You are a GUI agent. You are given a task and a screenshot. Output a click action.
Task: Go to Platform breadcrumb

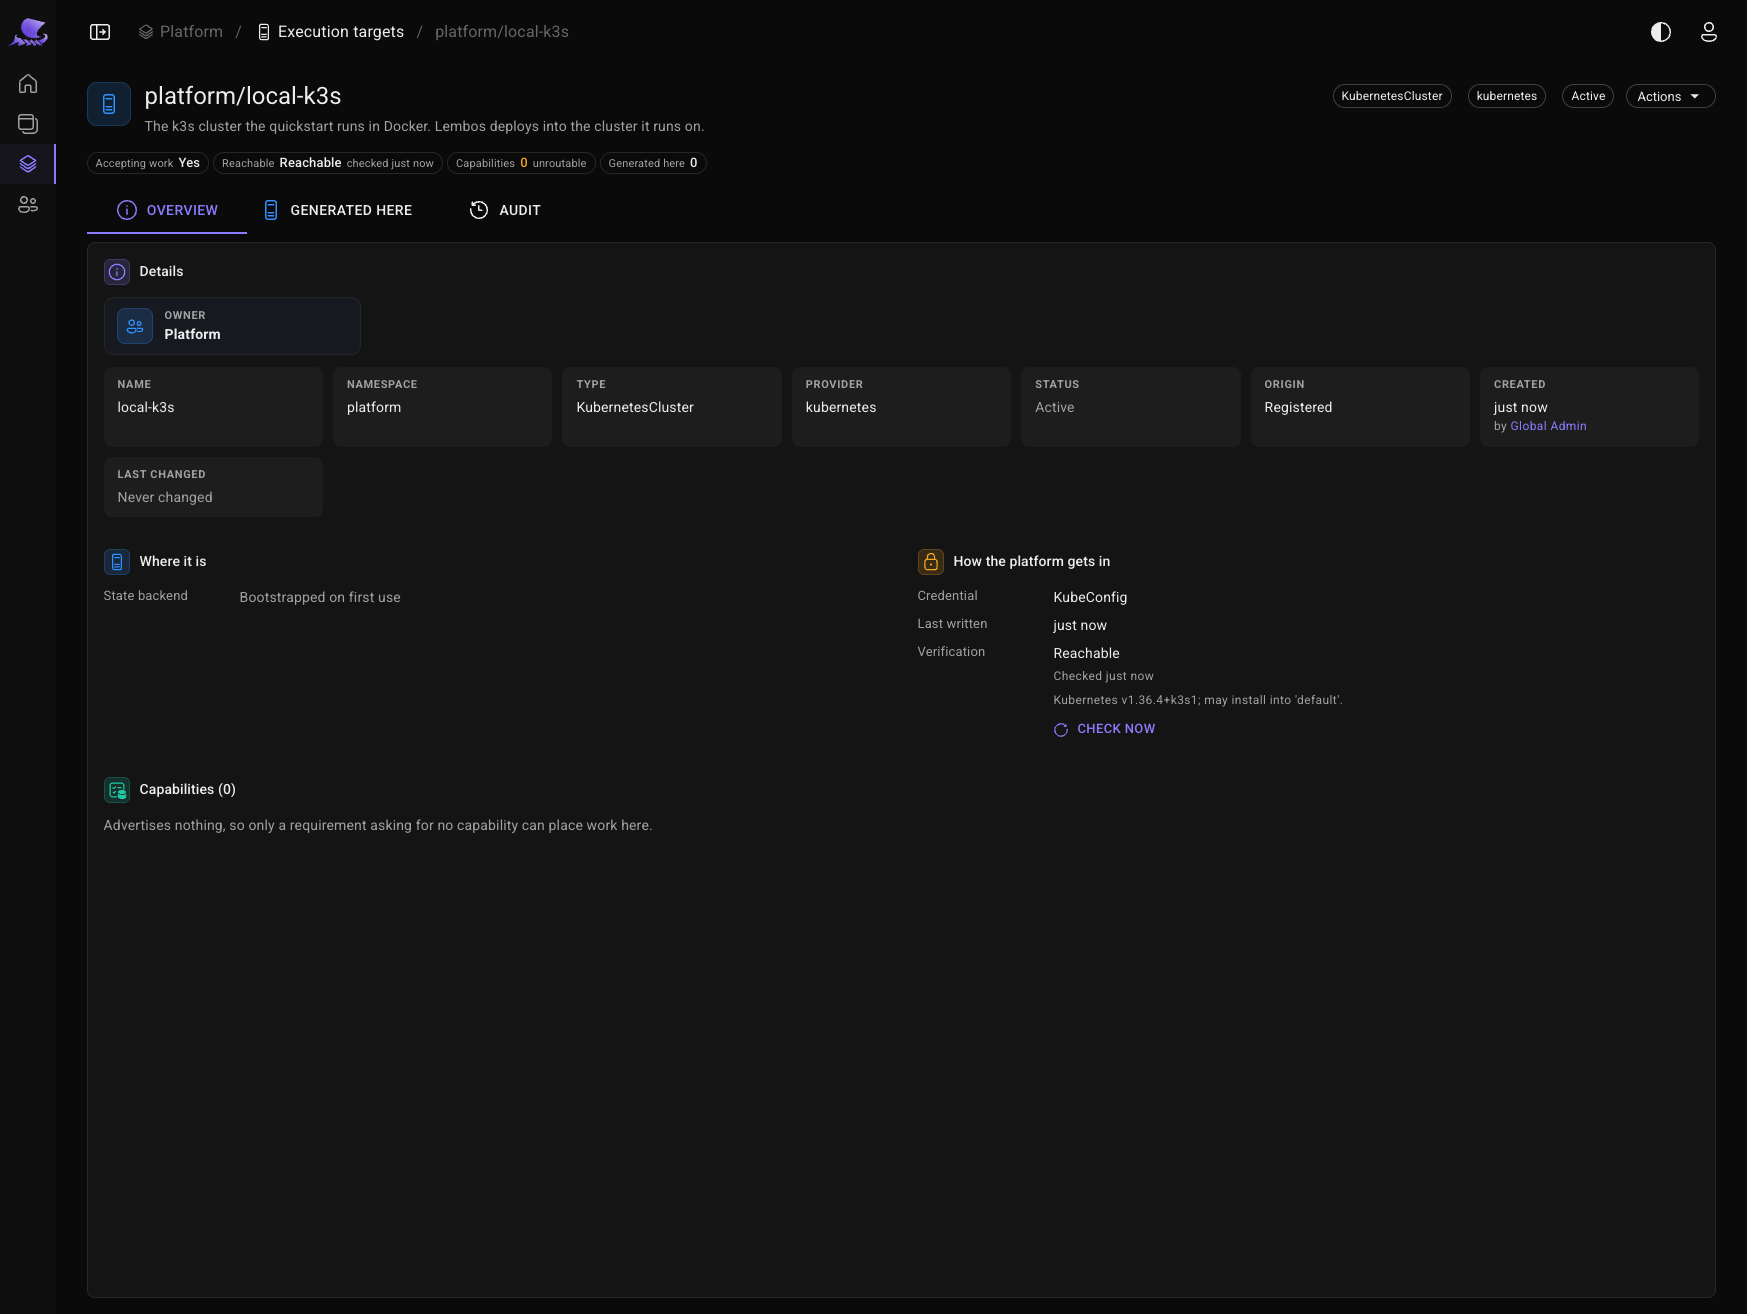coord(181,32)
